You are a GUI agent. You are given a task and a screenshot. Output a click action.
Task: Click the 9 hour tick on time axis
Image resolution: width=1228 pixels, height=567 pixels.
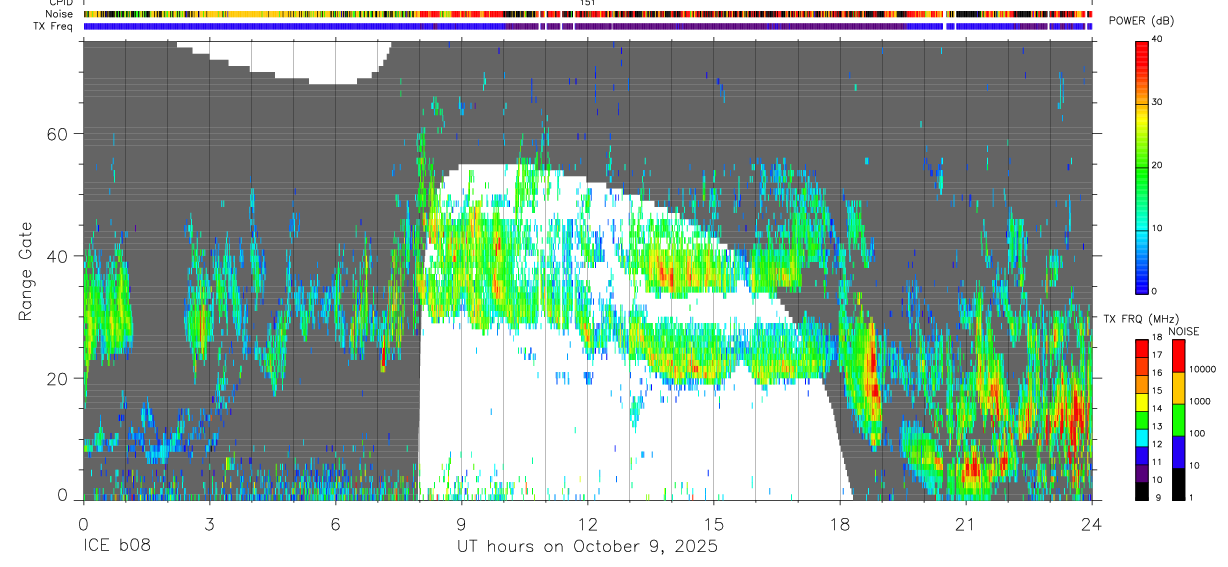tap(461, 524)
